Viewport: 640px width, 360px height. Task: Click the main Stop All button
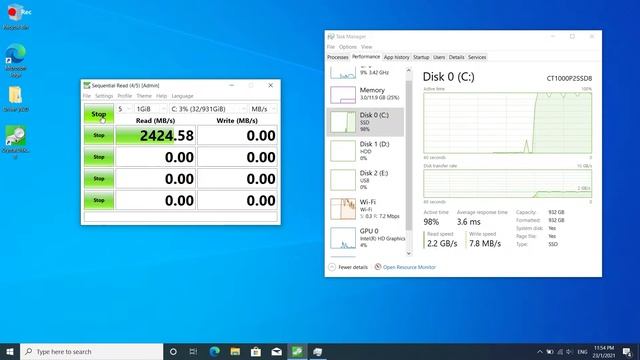99,114
